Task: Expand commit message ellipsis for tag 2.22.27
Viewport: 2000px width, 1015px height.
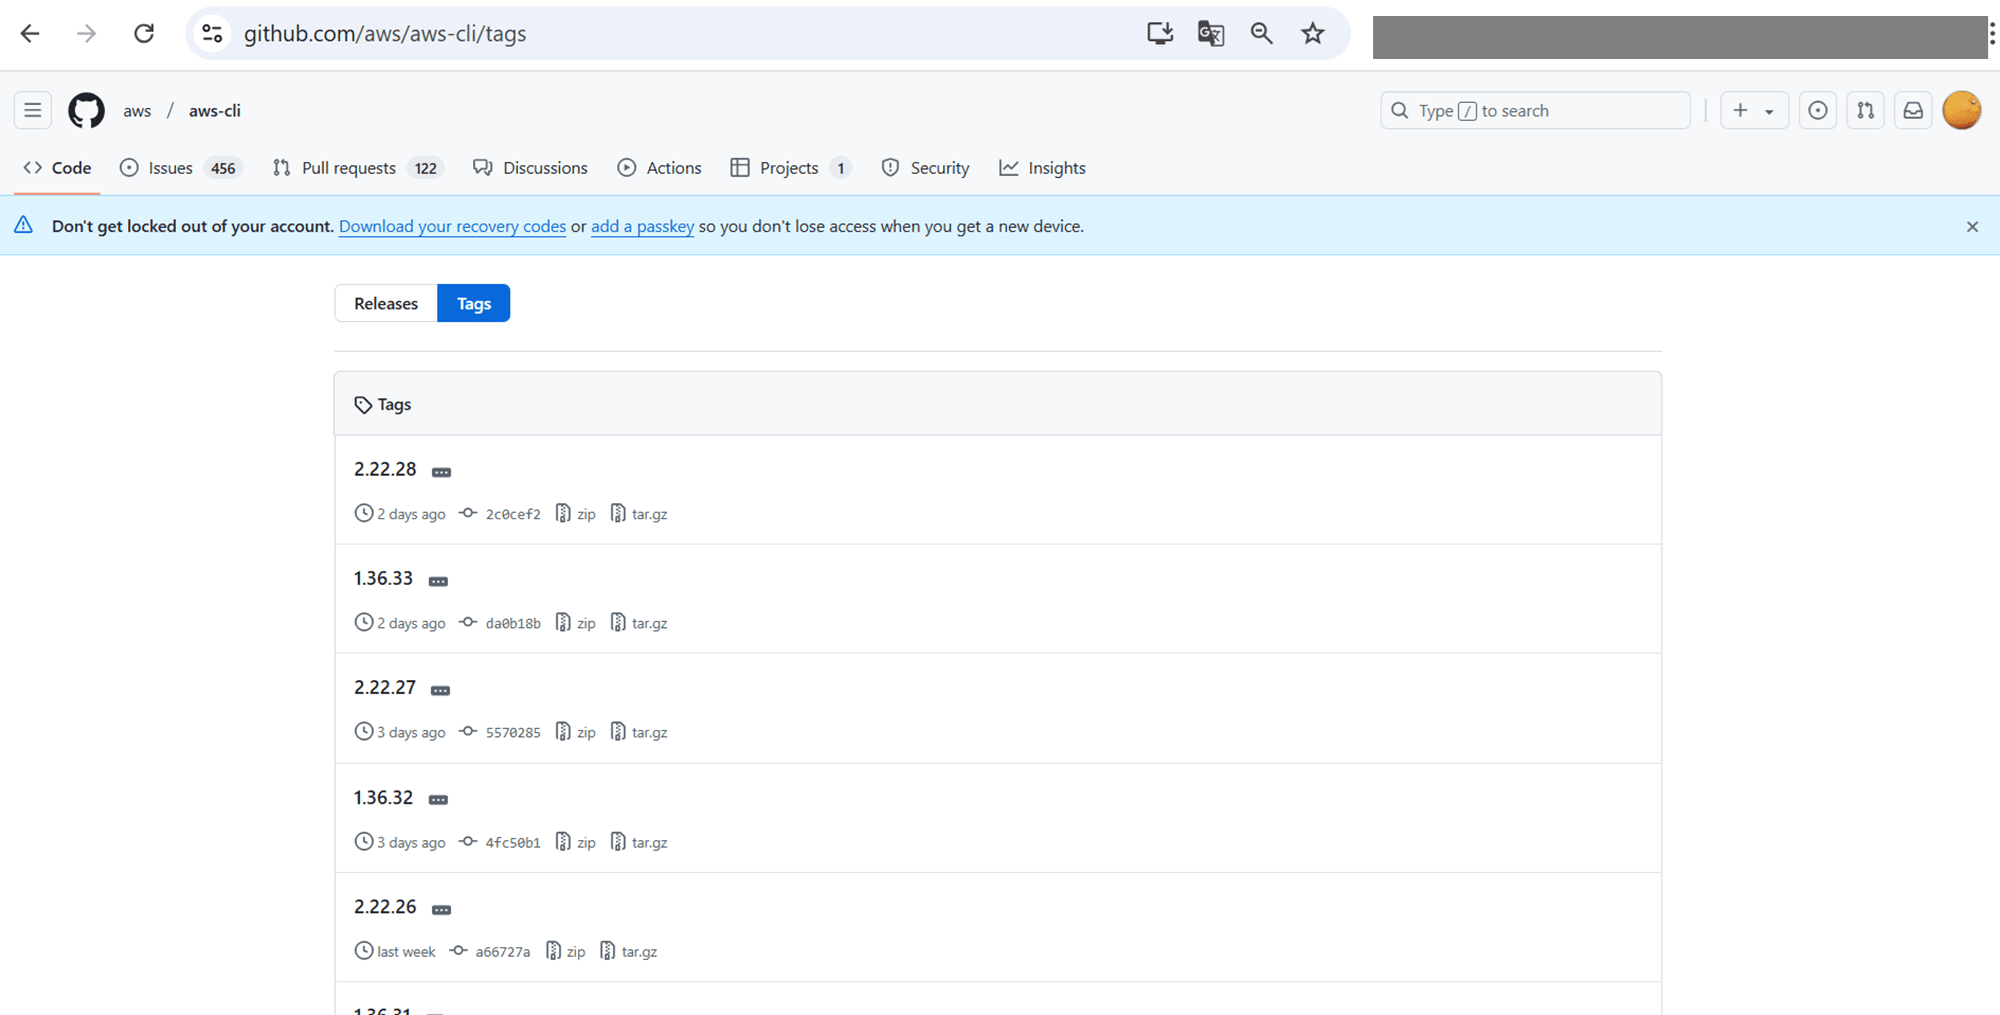Action: point(440,690)
